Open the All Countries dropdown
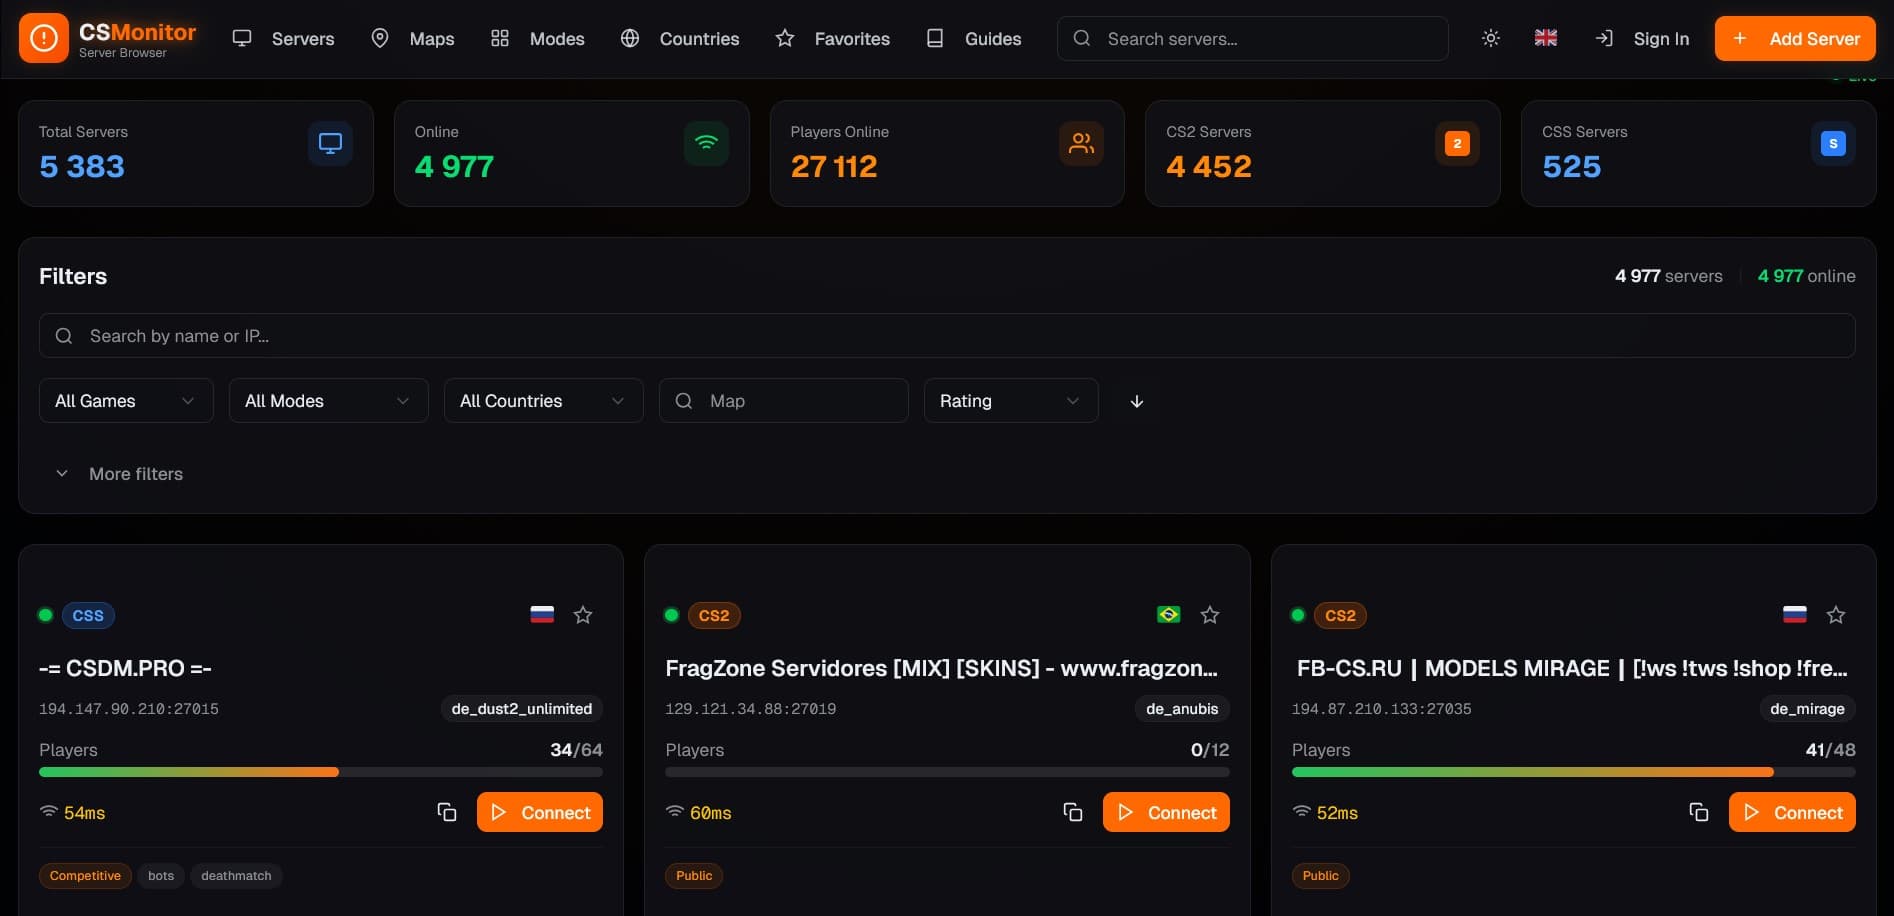Viewport: 1894px width, 916px height. coord(542,400)
